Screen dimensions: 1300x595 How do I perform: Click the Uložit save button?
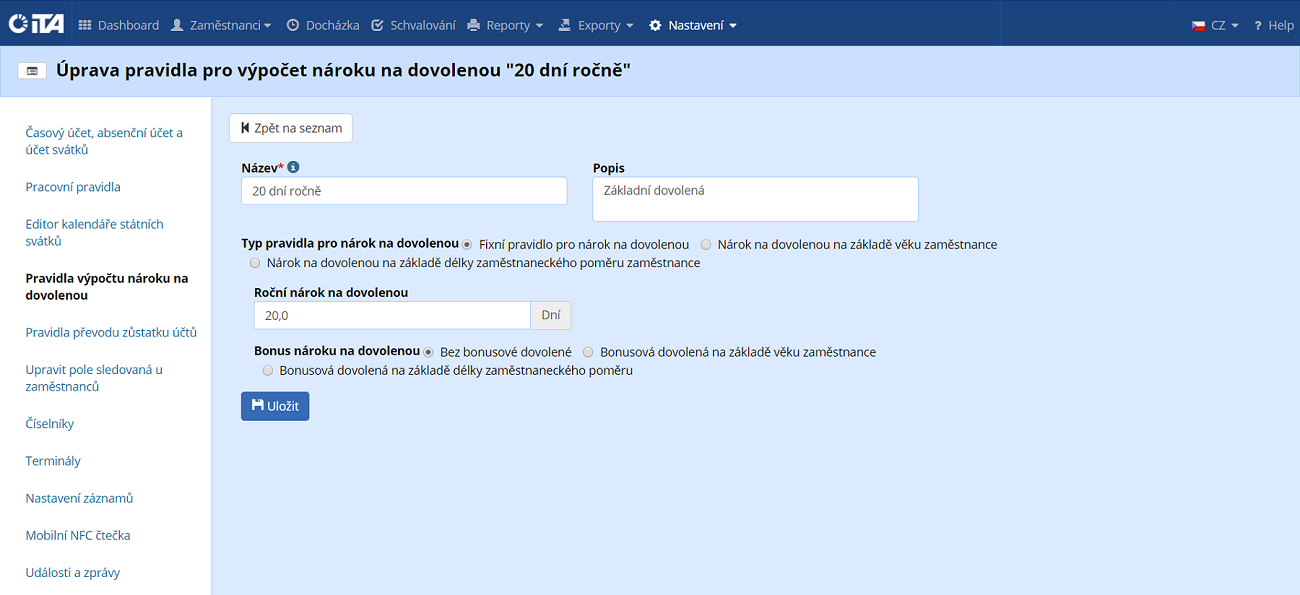275,406
